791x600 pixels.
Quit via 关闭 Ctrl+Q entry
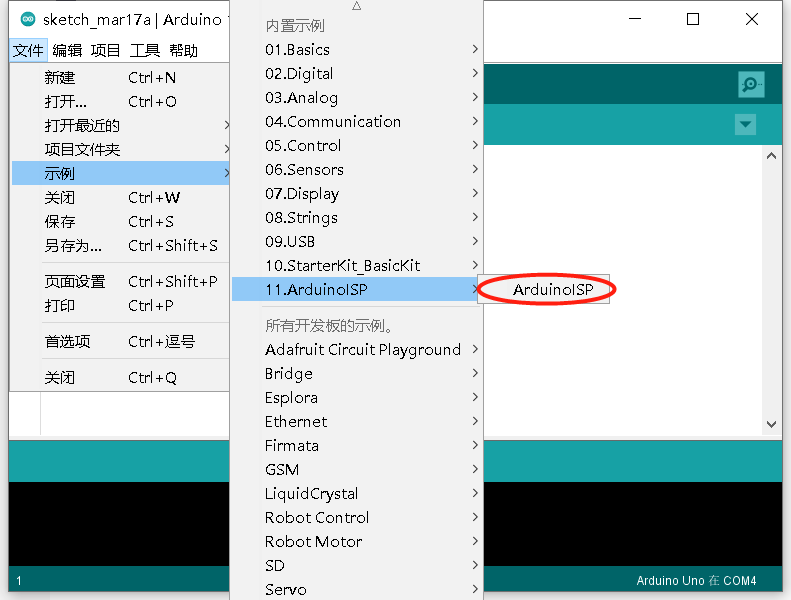(121, 377)
